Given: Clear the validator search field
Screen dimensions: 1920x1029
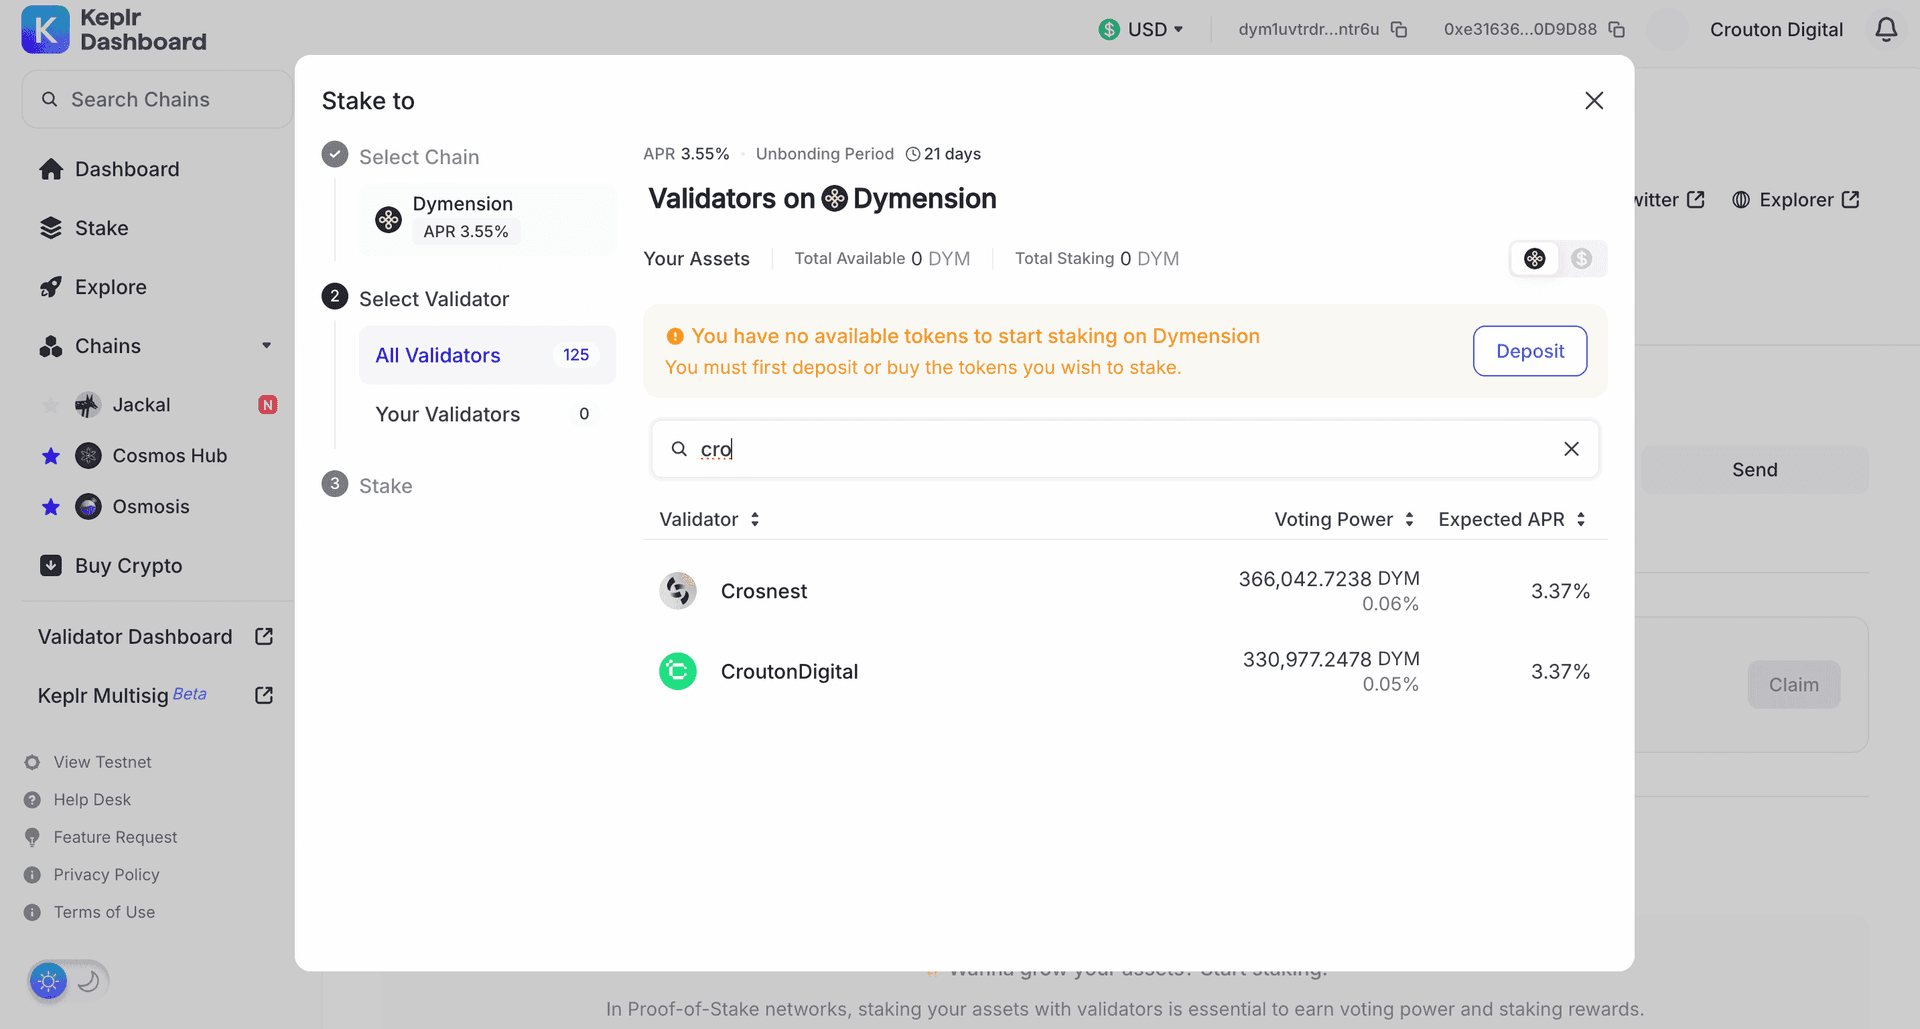Looking at the screenshot, I should coord(1571,449).
